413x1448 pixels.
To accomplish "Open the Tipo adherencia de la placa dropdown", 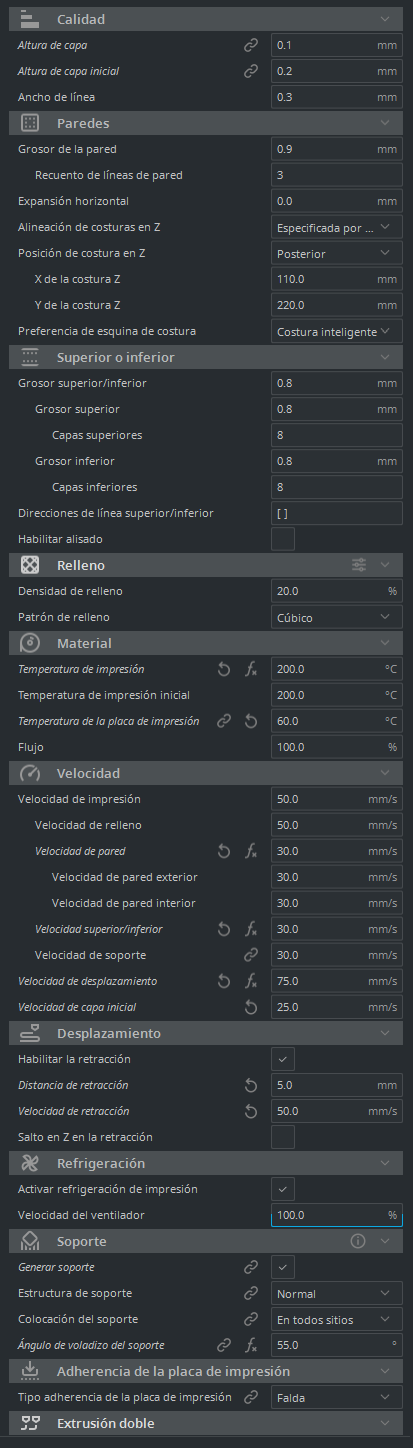I will [337, 1397].
